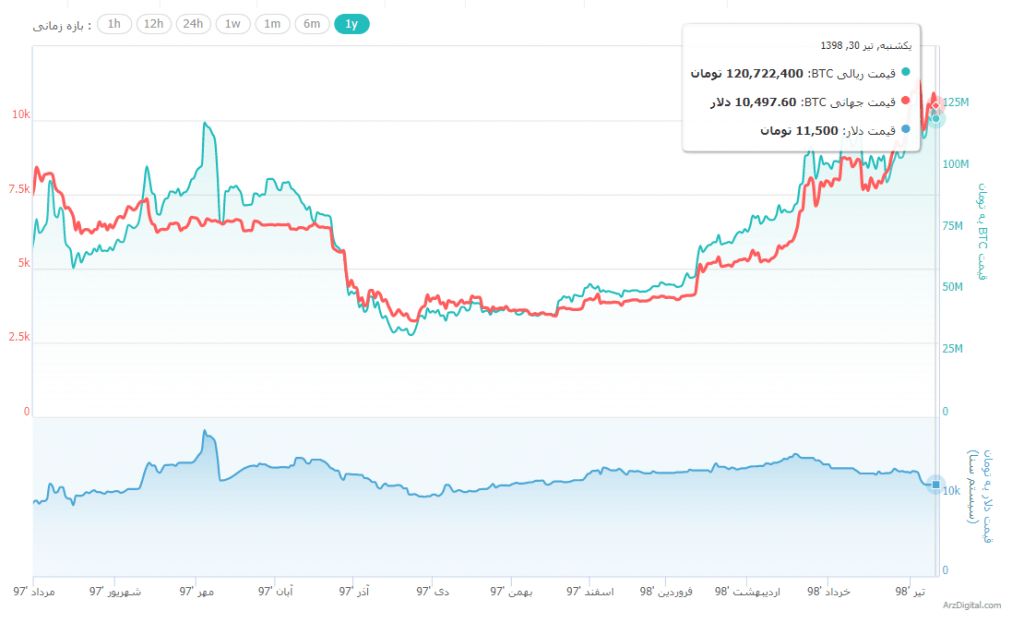Select the 6m time range
The height and width of the screenshot is (635, 1024).
click(x=310, y=23)
